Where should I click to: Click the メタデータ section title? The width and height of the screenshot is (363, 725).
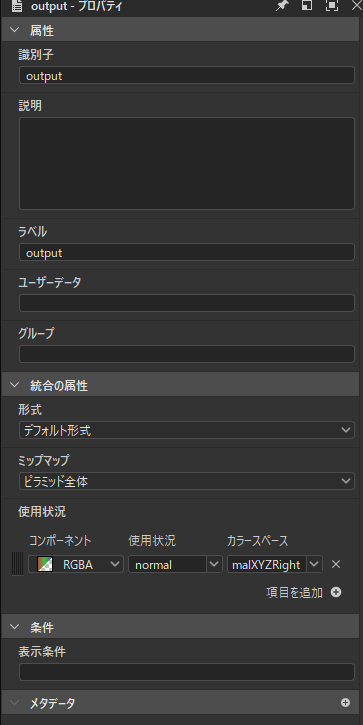click(52, 703)
